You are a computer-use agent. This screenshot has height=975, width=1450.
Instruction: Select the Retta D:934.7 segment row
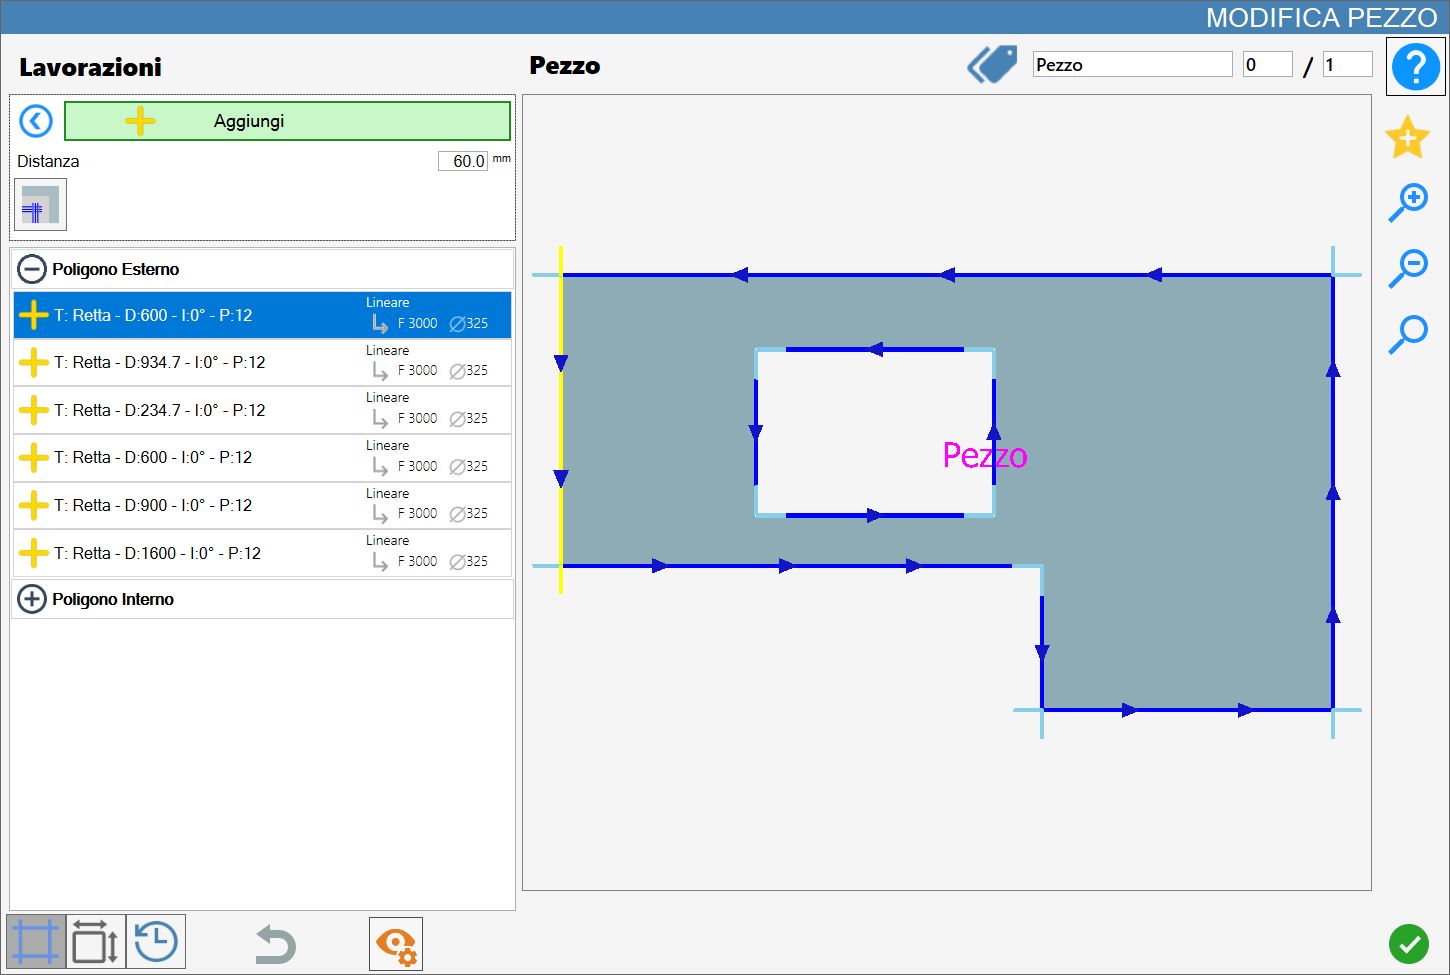(x=263, y=362)
